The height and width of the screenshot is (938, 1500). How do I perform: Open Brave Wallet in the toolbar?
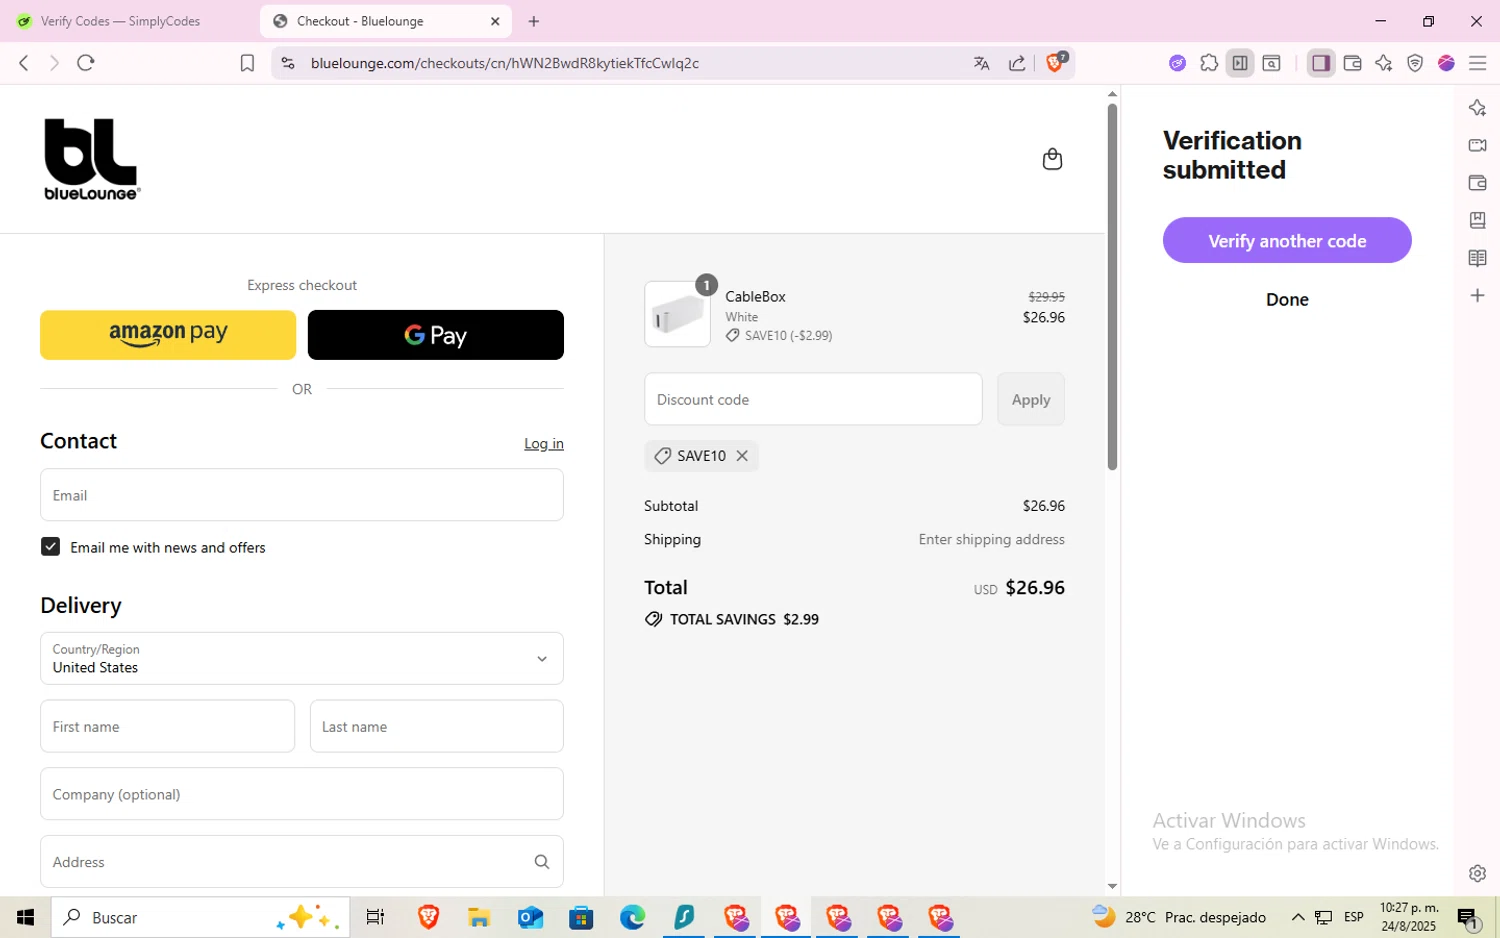tap(1352, 63)
